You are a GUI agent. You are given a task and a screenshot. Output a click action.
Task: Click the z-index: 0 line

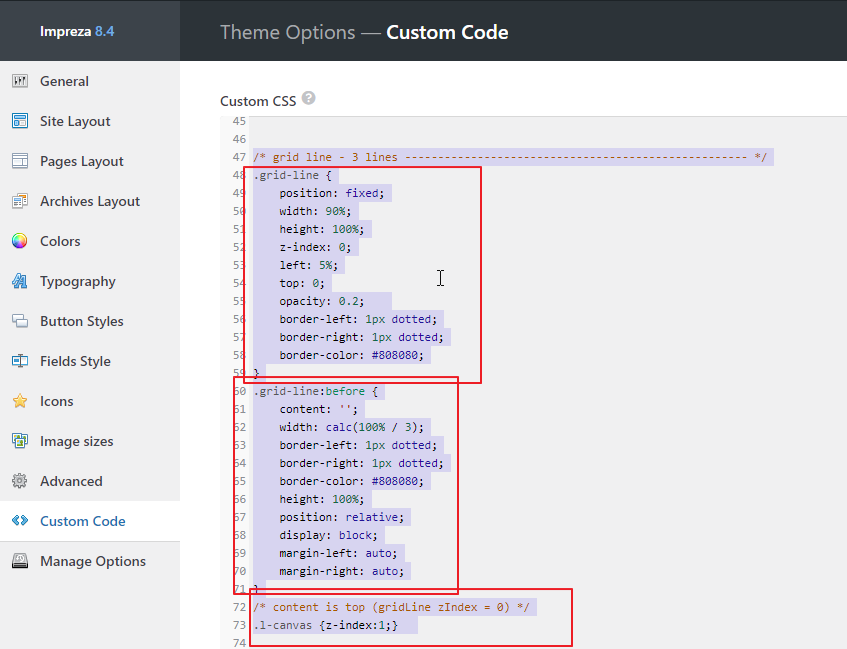[x=315, y=247]
